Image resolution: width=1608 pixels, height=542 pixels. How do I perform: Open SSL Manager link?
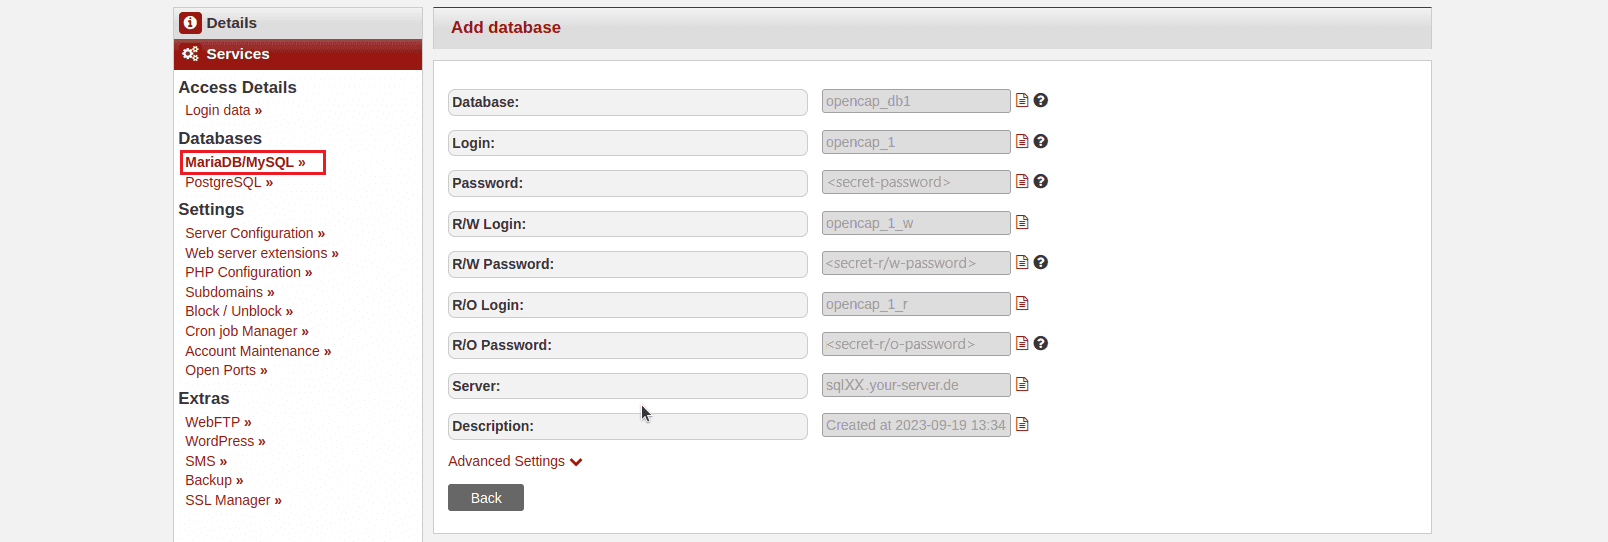[233, 500]
